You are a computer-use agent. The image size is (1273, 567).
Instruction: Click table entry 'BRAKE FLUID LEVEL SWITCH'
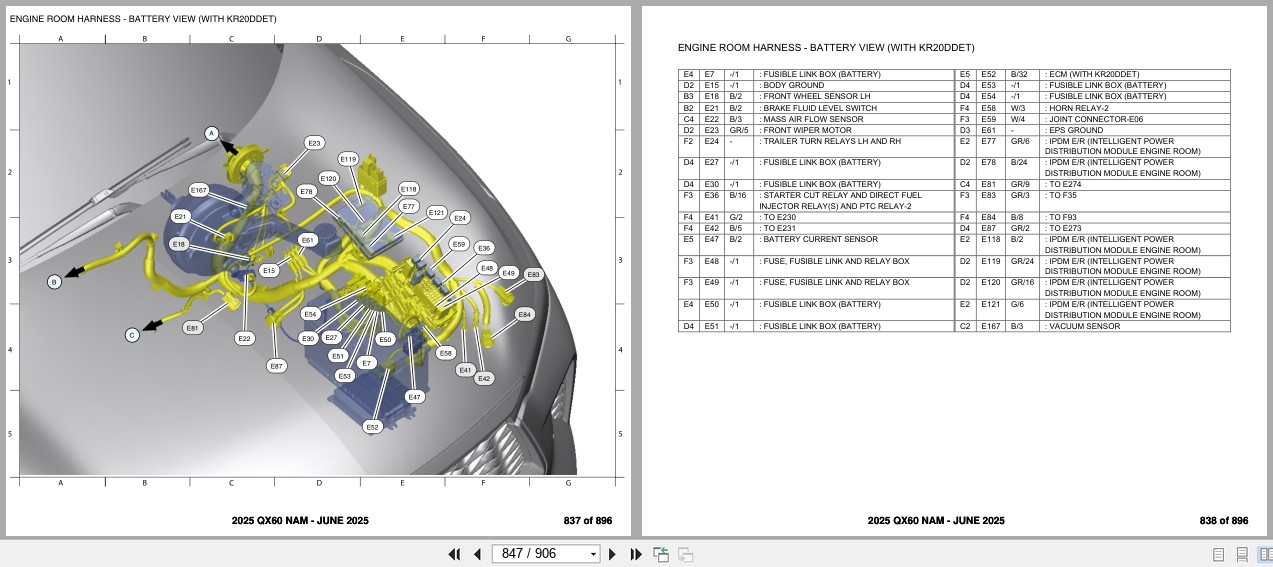(818, 107)
